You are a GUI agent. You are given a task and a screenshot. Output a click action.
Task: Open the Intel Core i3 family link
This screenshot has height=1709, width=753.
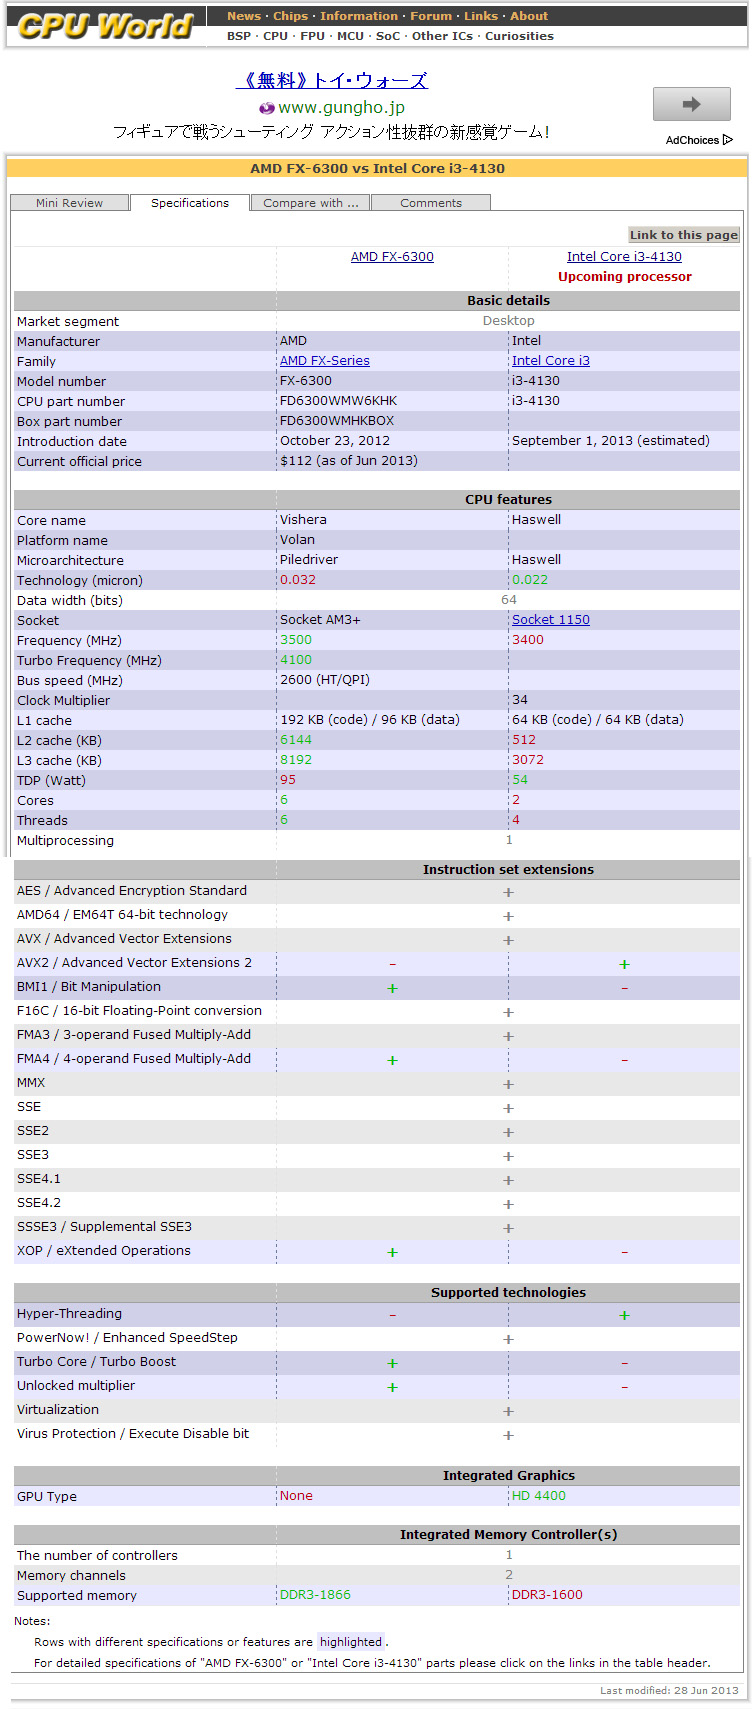tap(551, 361)
